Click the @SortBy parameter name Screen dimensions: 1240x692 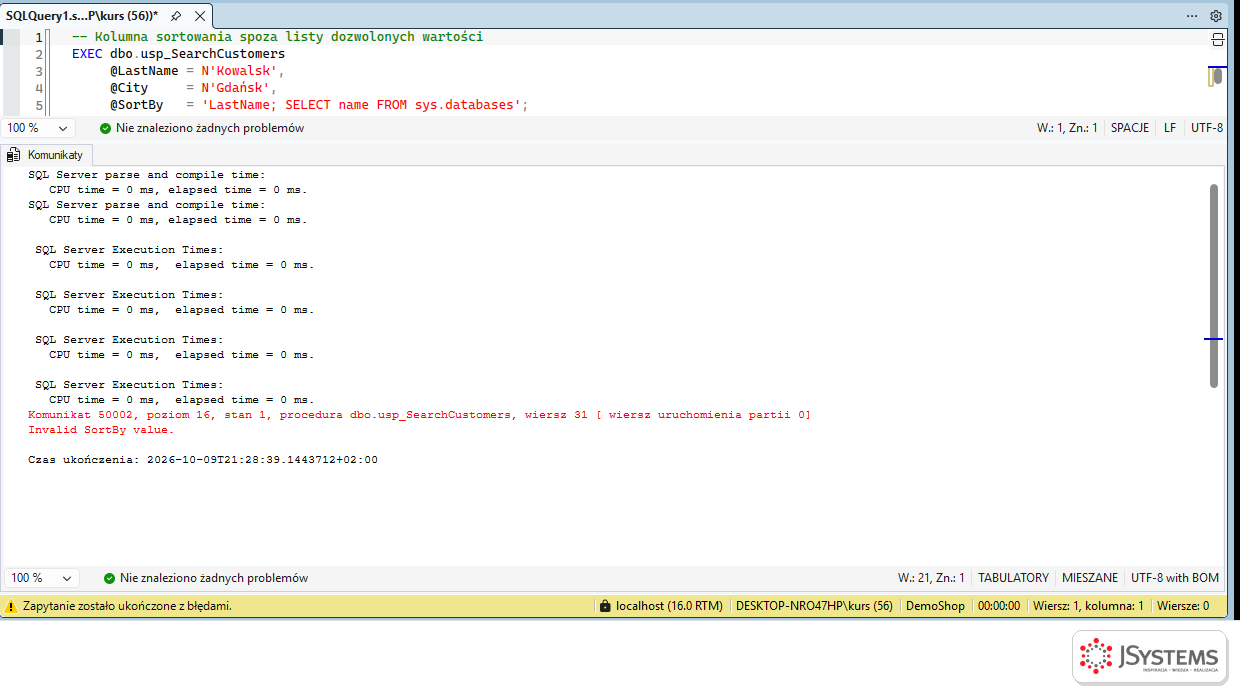(x=136, y=105)
